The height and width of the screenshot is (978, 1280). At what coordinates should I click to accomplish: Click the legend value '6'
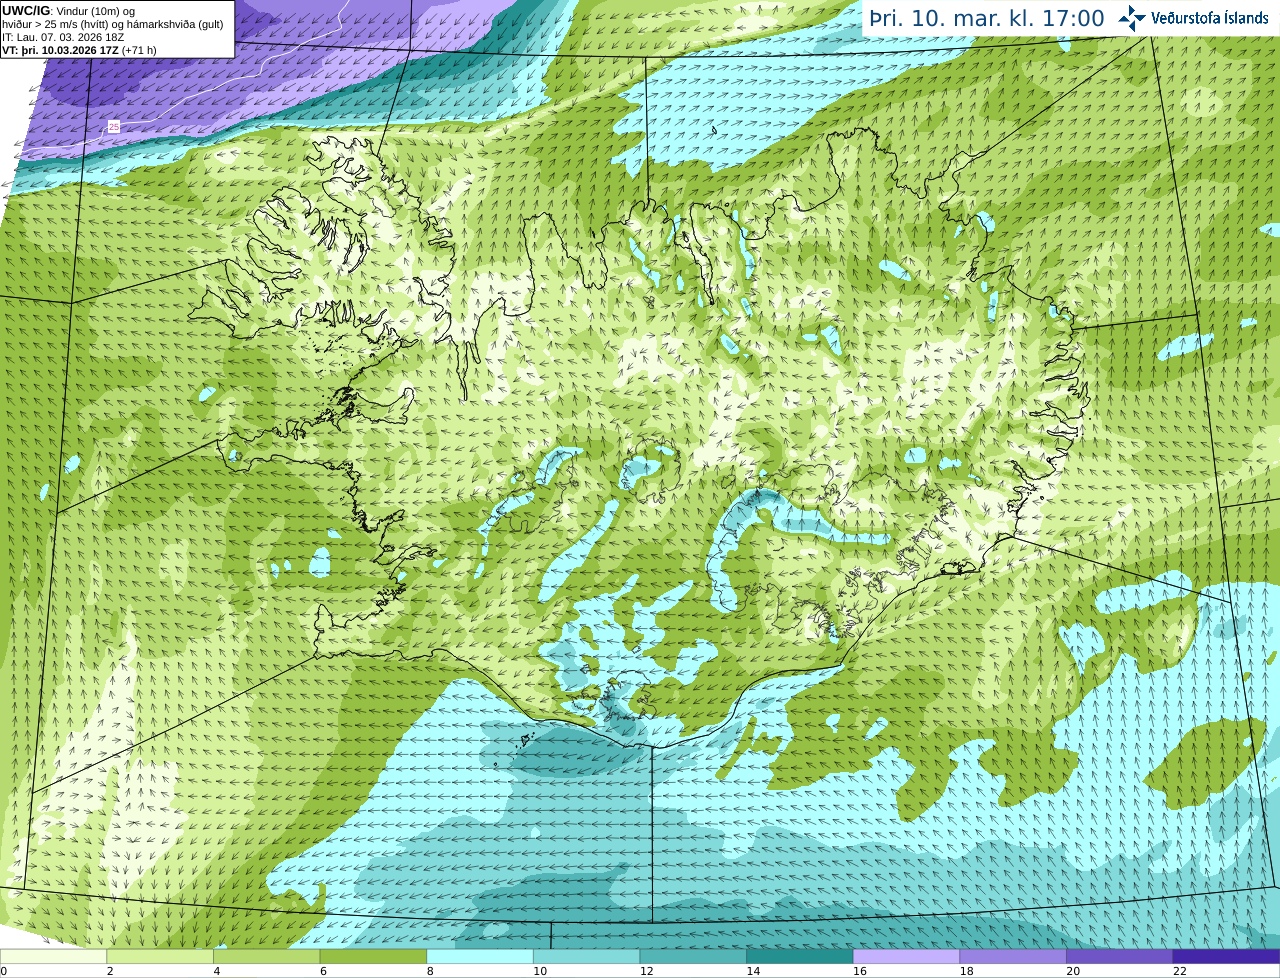(323, 971)
